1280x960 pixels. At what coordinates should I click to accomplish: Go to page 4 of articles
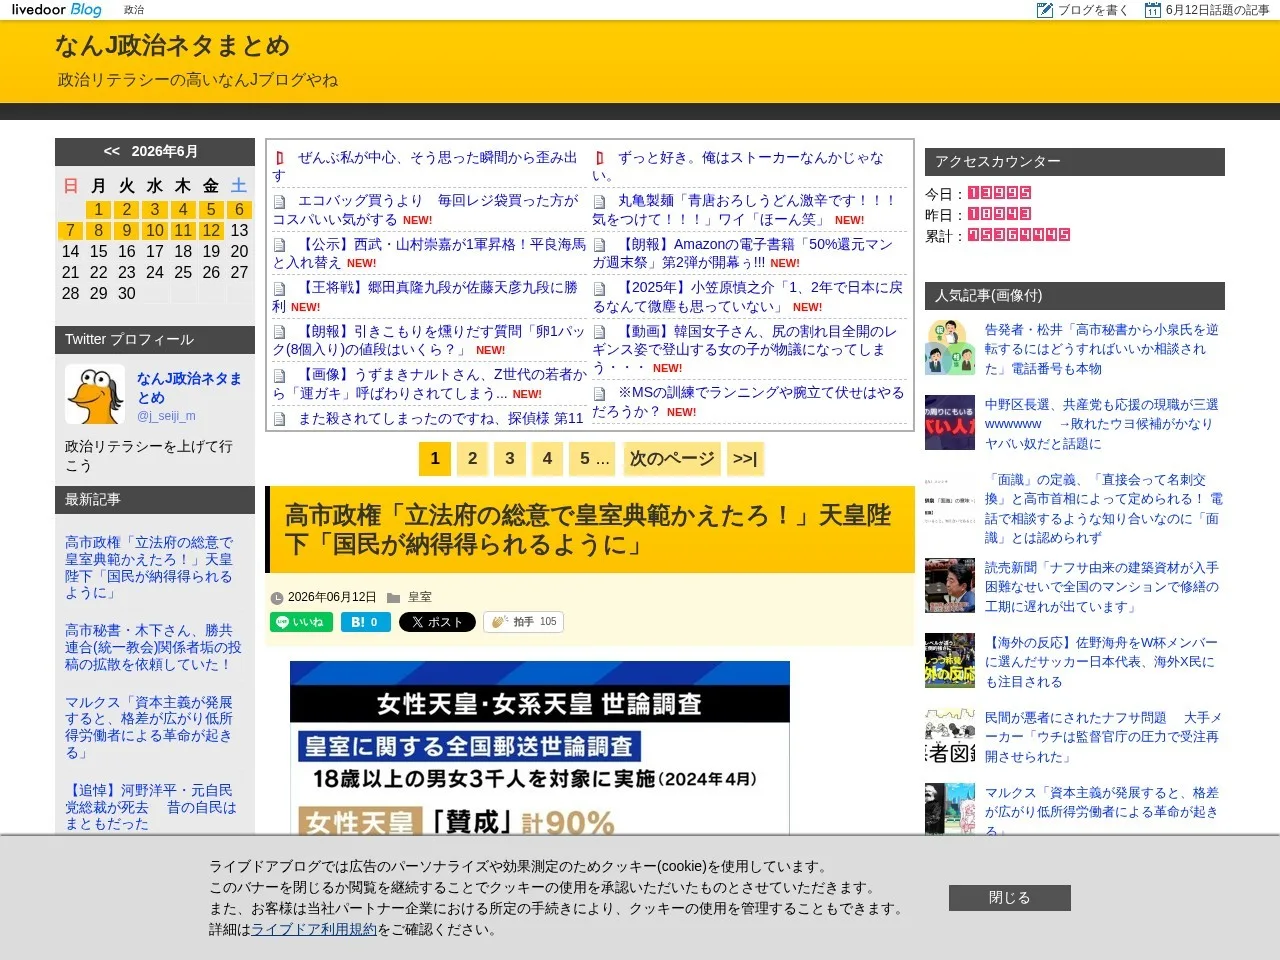(x=547, y=459)
